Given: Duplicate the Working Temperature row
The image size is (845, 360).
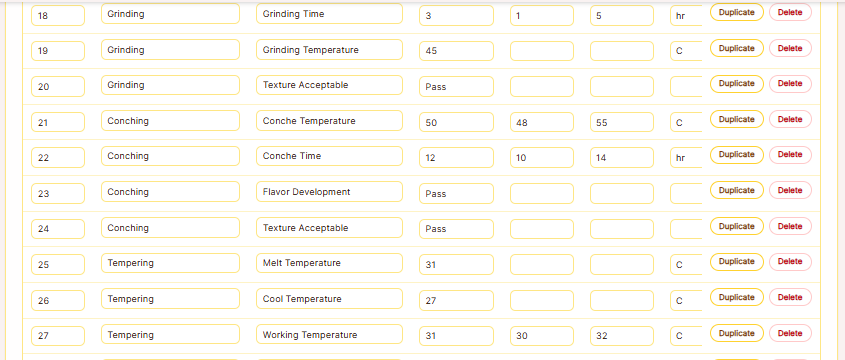Looking at the screenshot, I should [x=737, y=333].
